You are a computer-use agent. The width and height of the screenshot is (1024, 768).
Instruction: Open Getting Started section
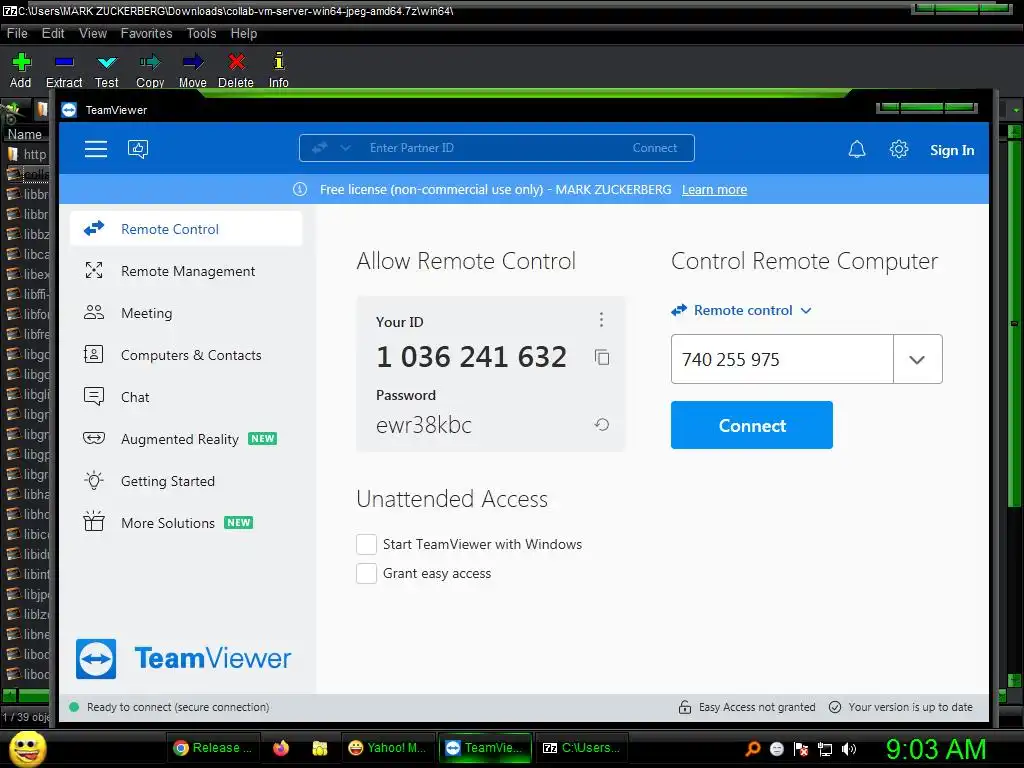185,481
